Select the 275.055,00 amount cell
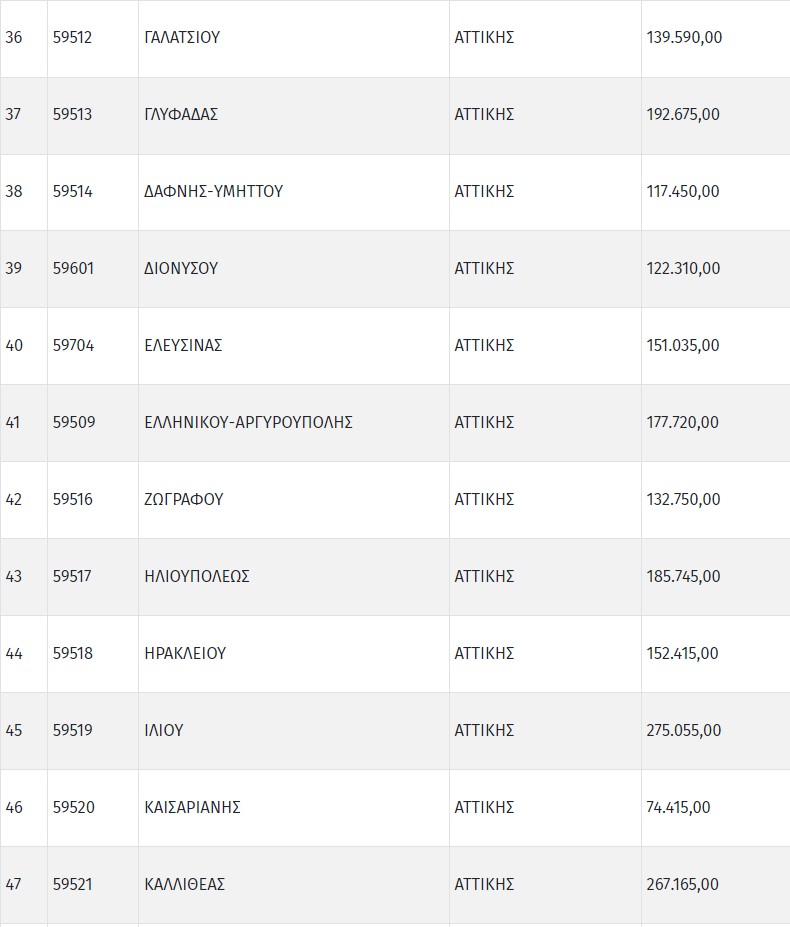 click(684, 731)
